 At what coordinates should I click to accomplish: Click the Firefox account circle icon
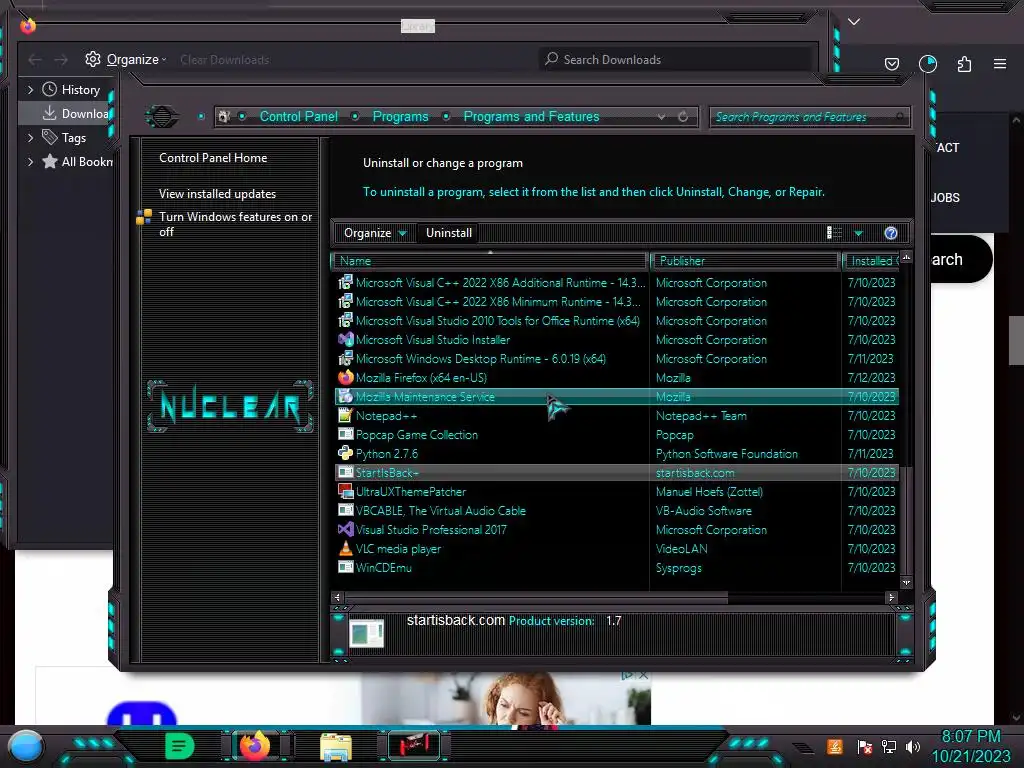pyautogui.click(x=927, y=64)
